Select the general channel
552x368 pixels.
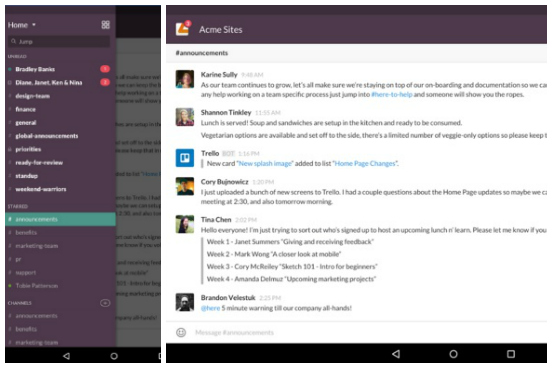point(26,123)
